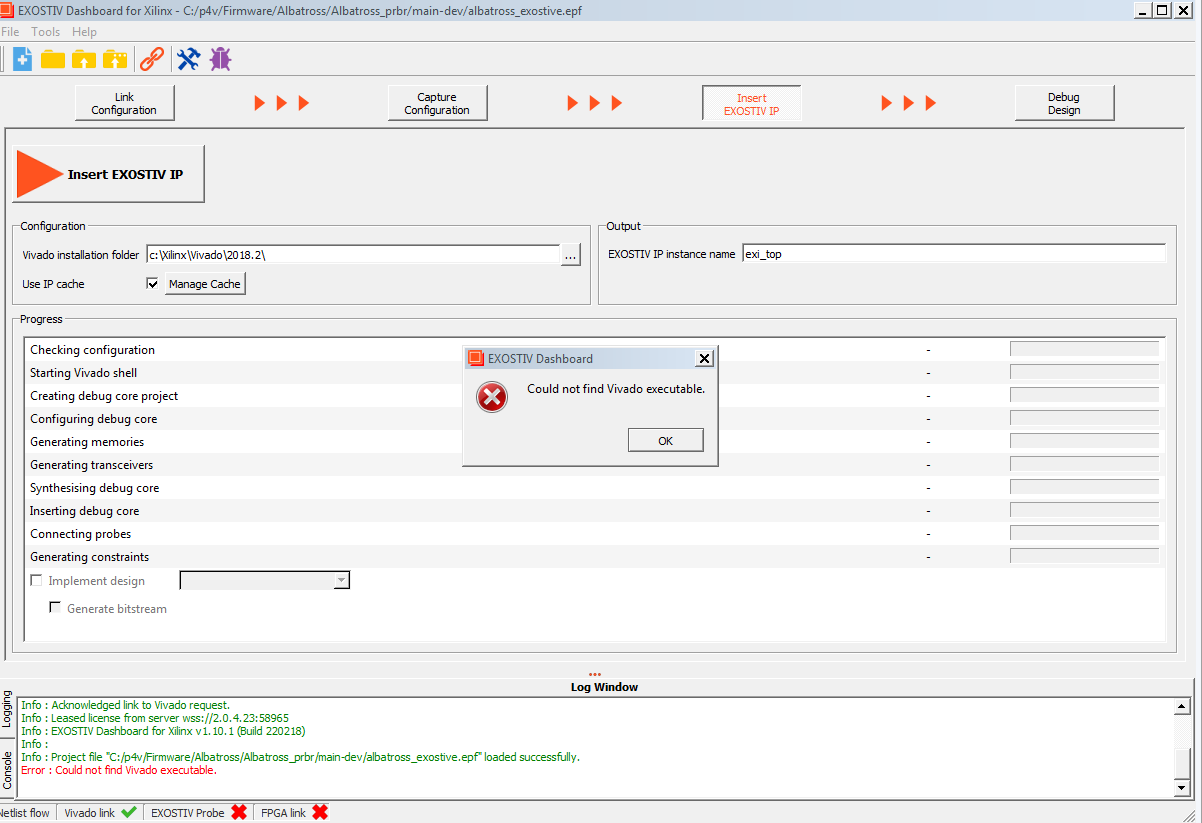This screenshot has width=1202, height=823.
Task: Click the red X next to FPGA link
Action: click(320, 813)
